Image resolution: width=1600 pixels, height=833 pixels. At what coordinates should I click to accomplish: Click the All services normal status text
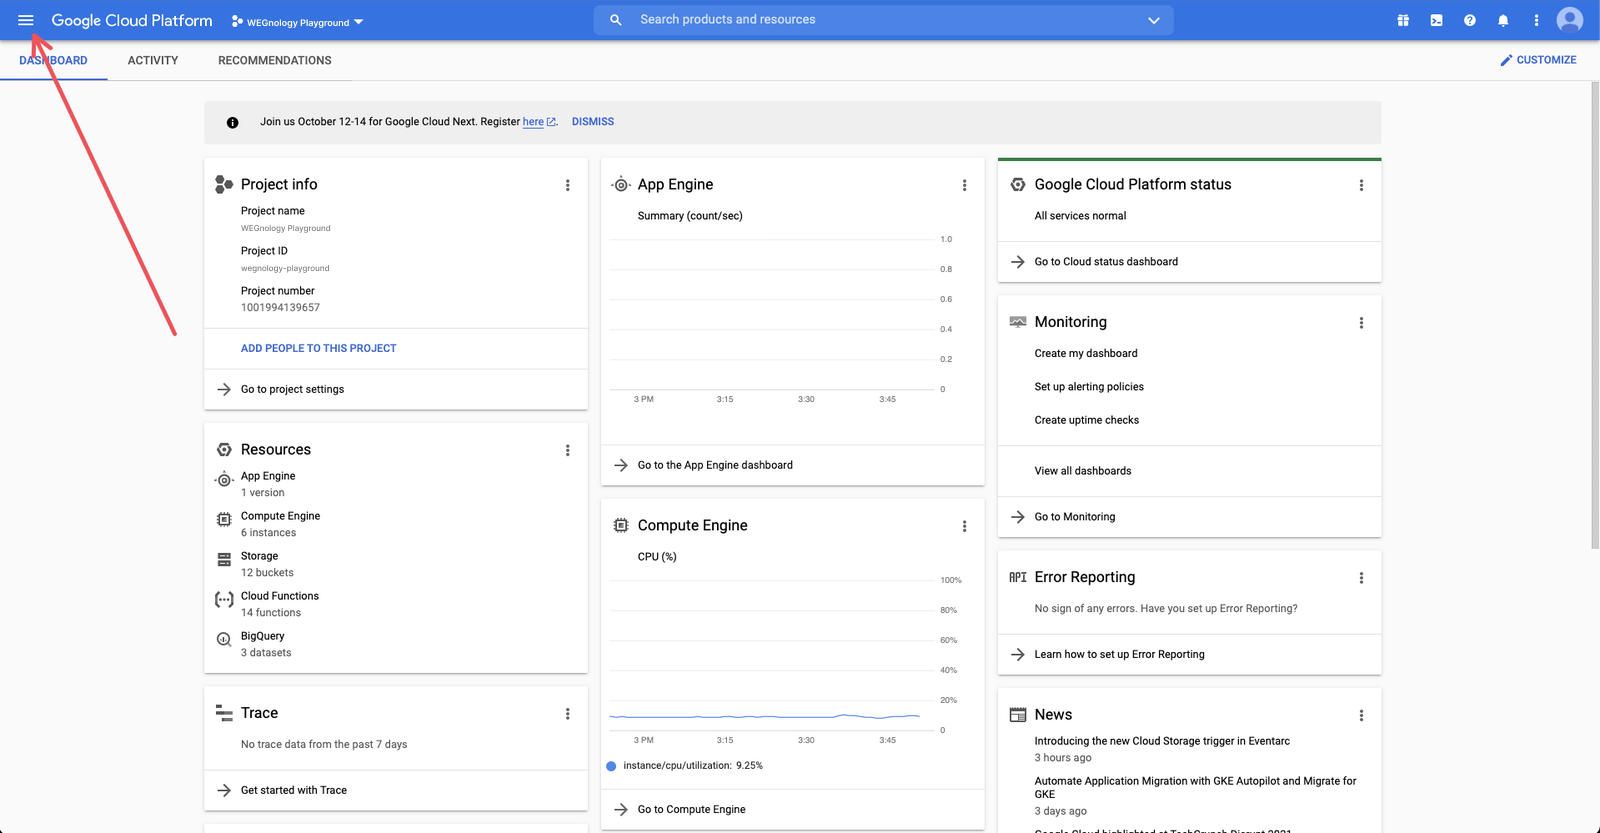1080,216
